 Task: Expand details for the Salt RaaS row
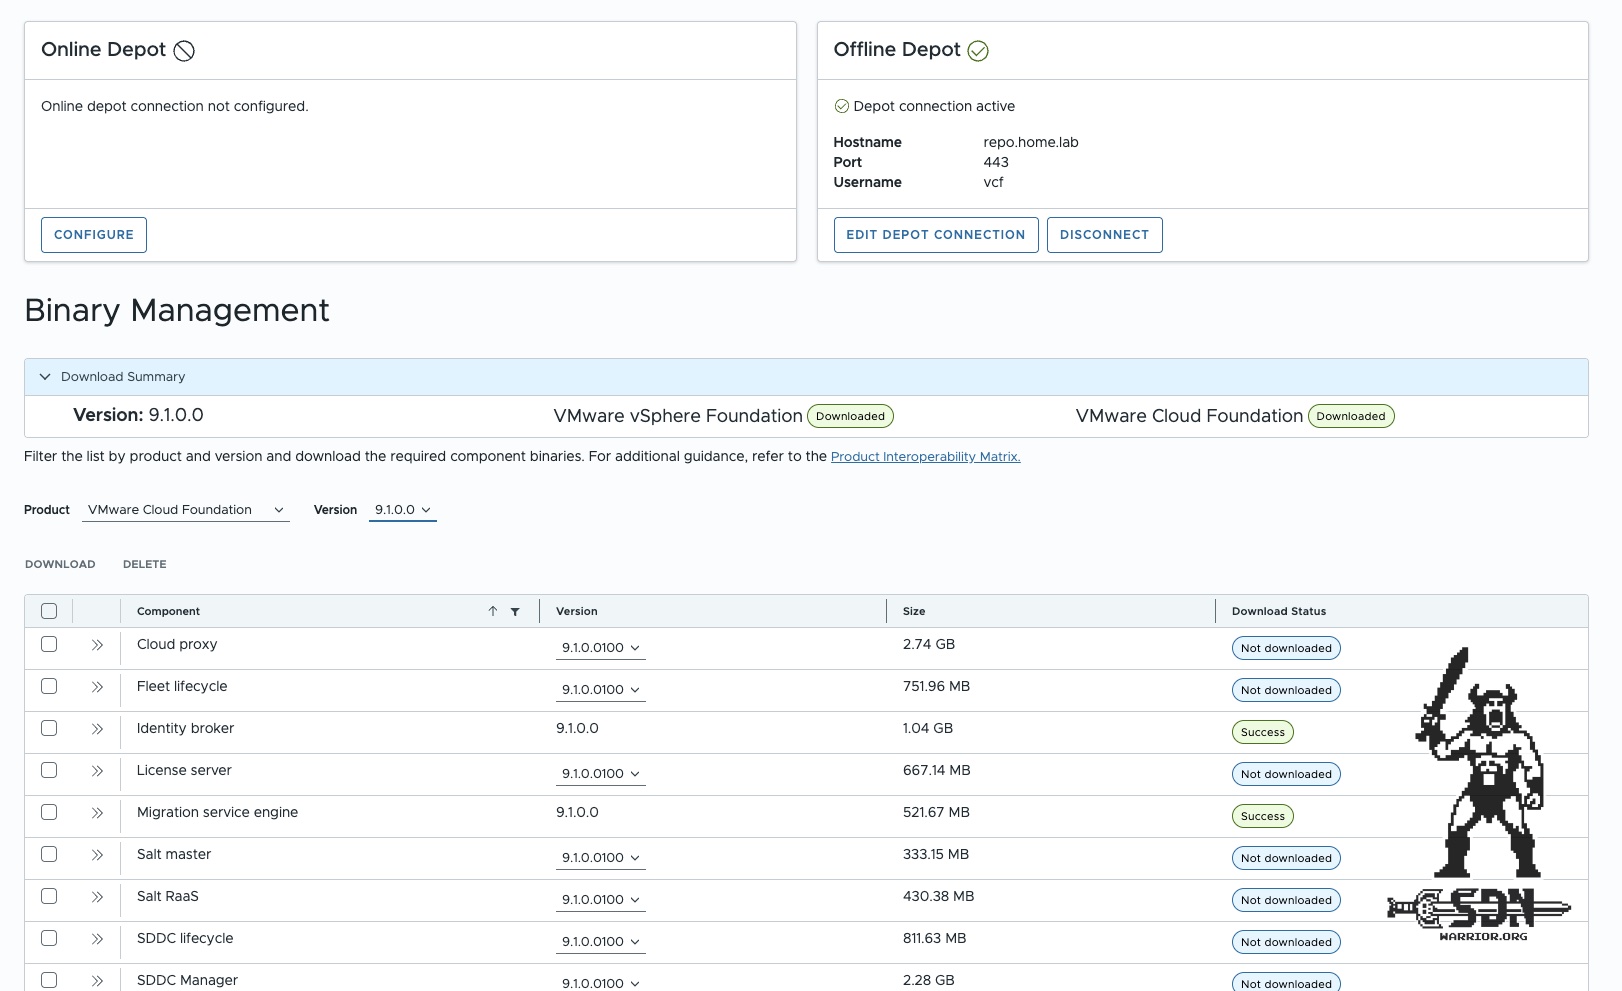[97, 897]
